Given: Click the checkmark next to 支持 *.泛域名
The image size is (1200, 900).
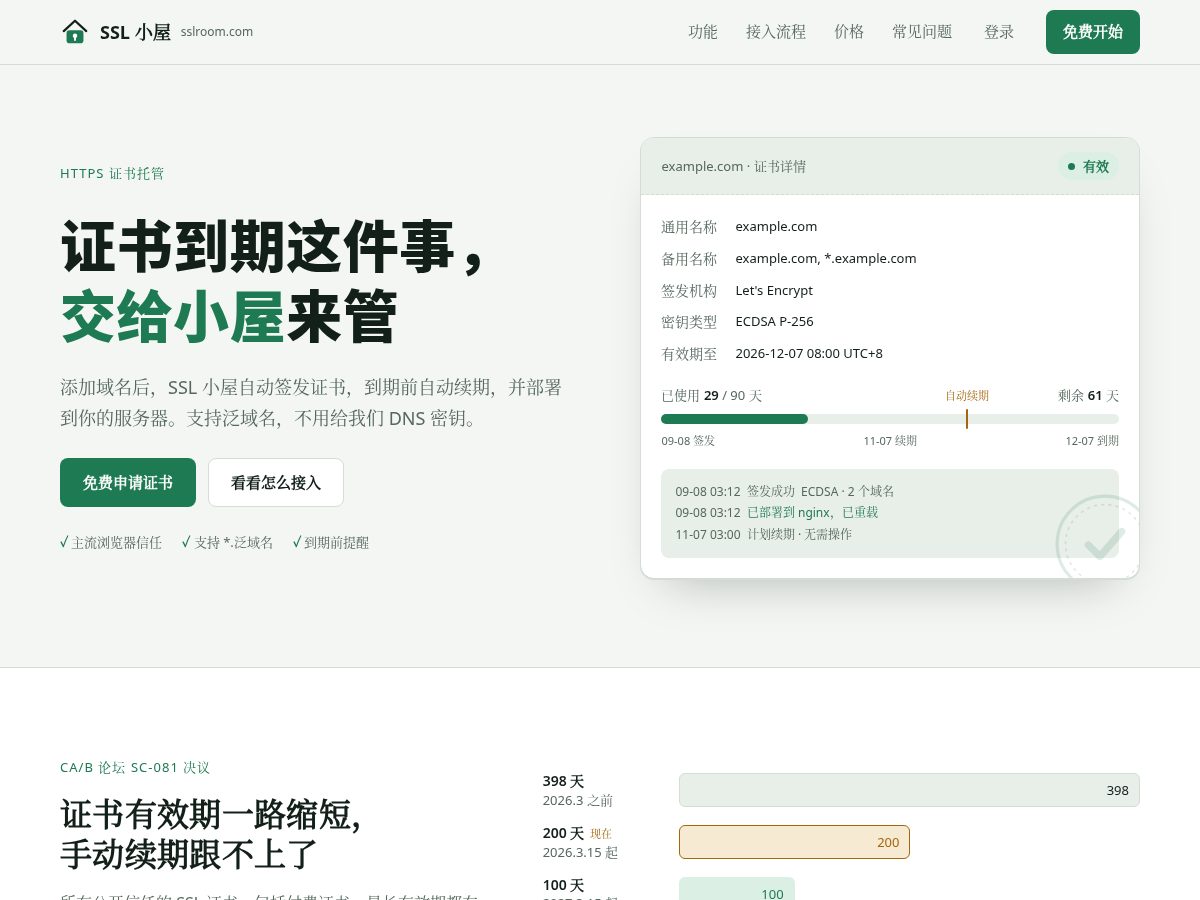Looking at the screenshot, I should pos(186,542).
